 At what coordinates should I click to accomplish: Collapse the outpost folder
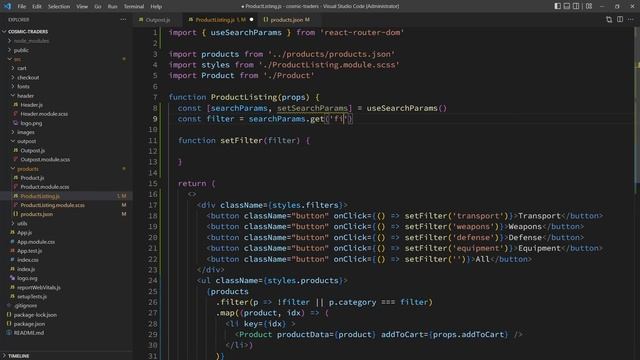(27, 141)
